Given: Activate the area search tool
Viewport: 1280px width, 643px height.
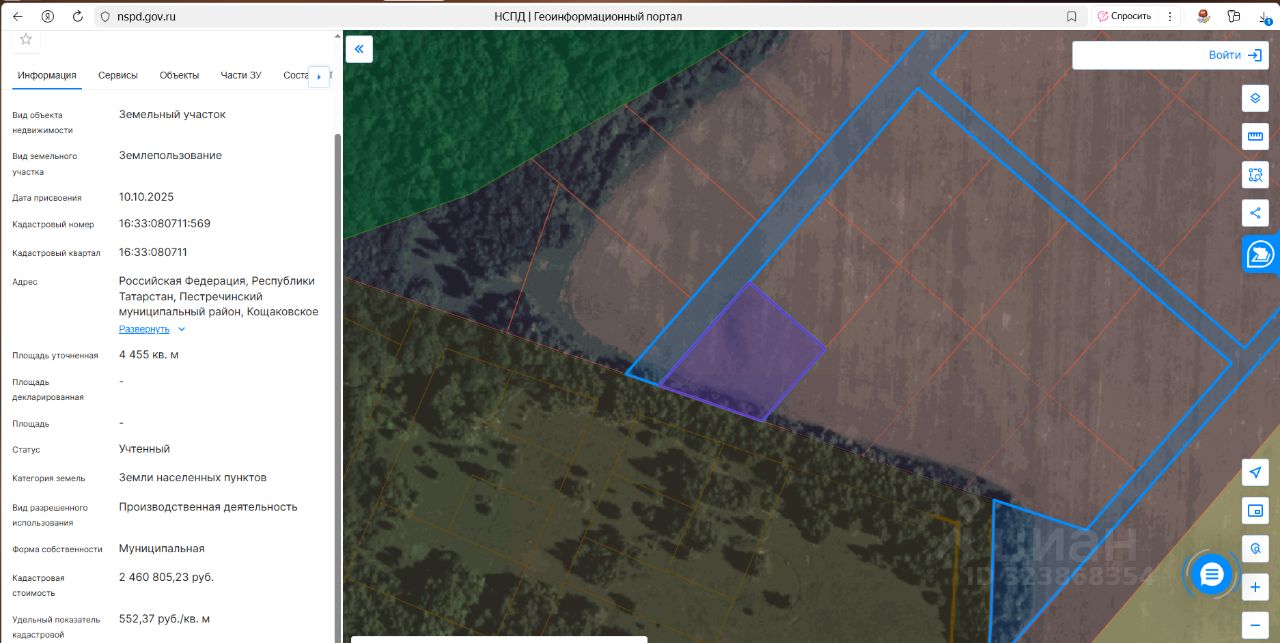Looking at the screenshot, I should click(1255, 175).
